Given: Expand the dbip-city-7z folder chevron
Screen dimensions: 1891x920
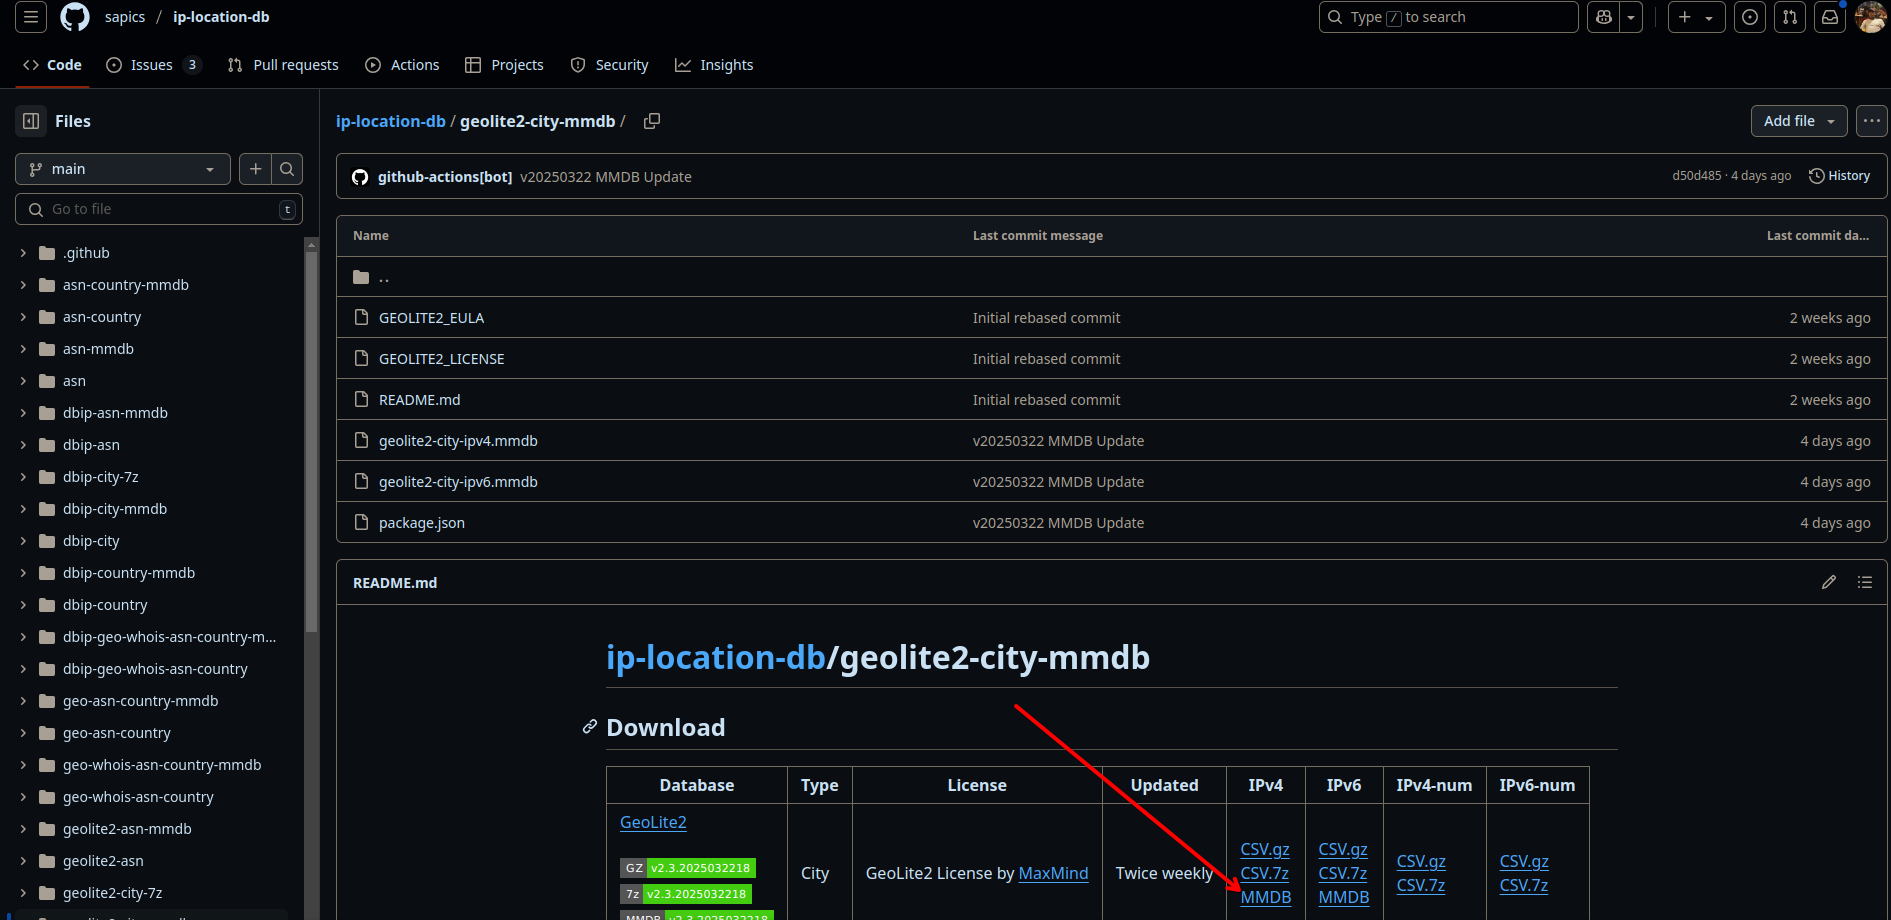Looking at the screenshot, I should (23, 477).
